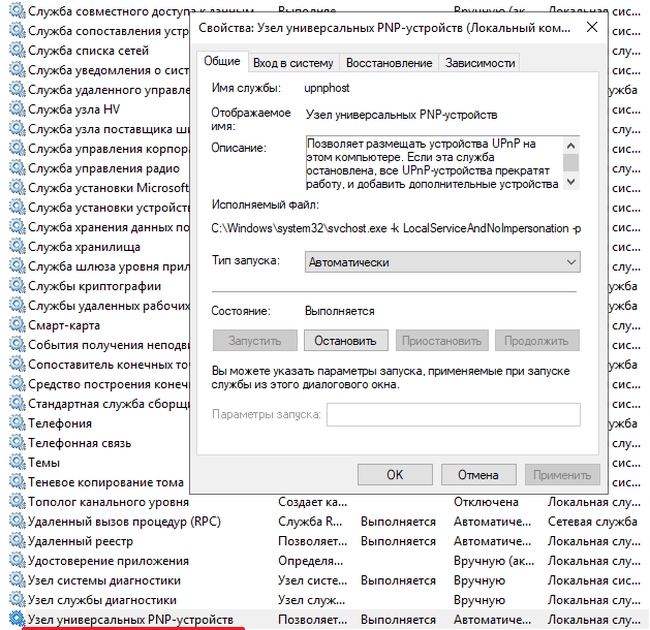Click gear icon next to Смарт-карта
650x630 pixels.
click(x=16, y=325)
